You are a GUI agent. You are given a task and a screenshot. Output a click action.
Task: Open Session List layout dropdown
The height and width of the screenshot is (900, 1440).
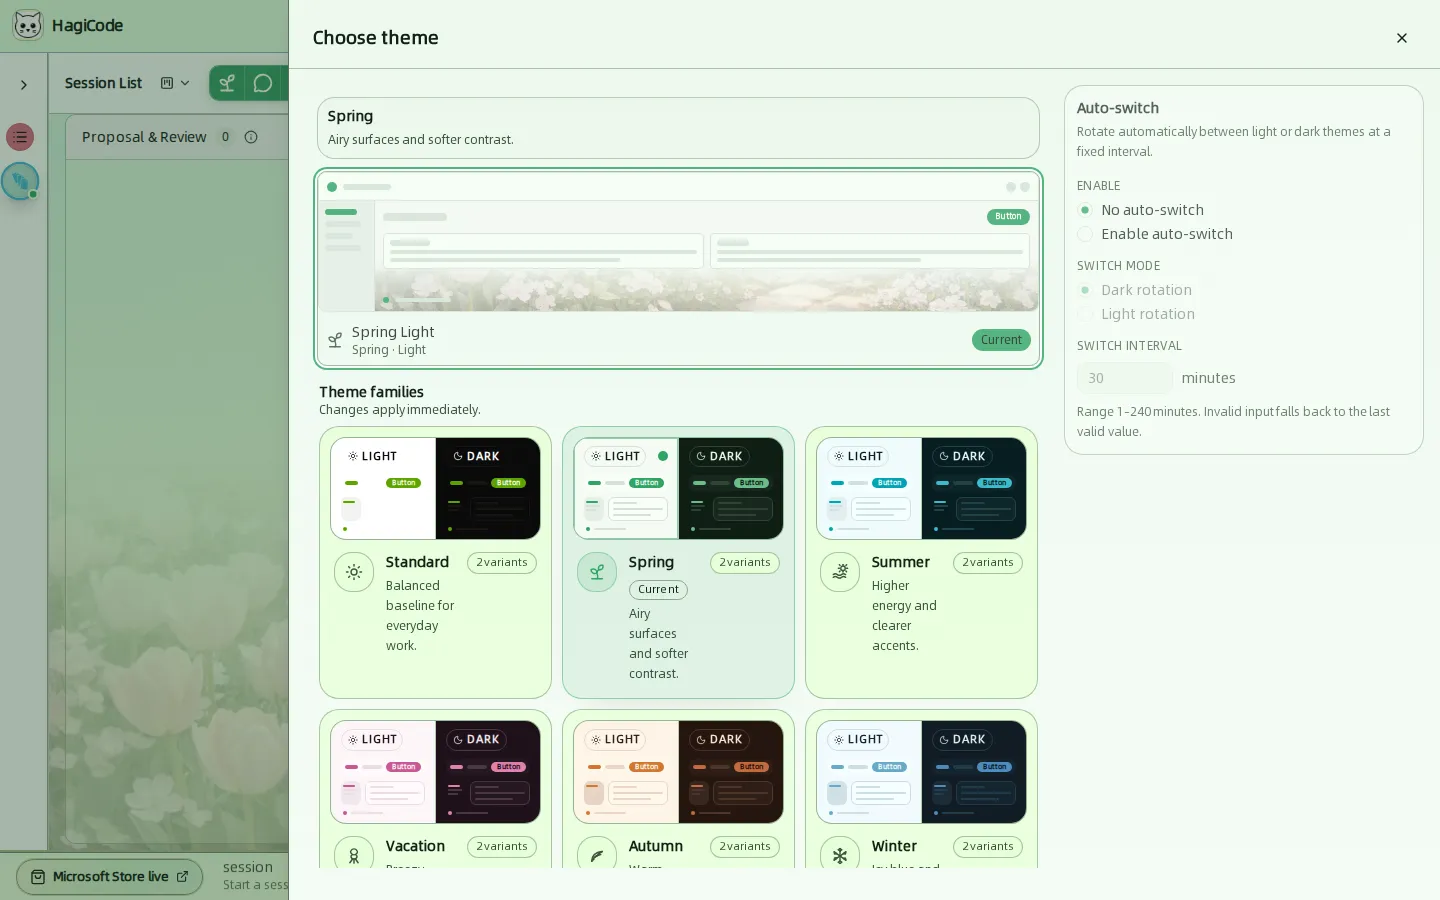pos(175,83)
